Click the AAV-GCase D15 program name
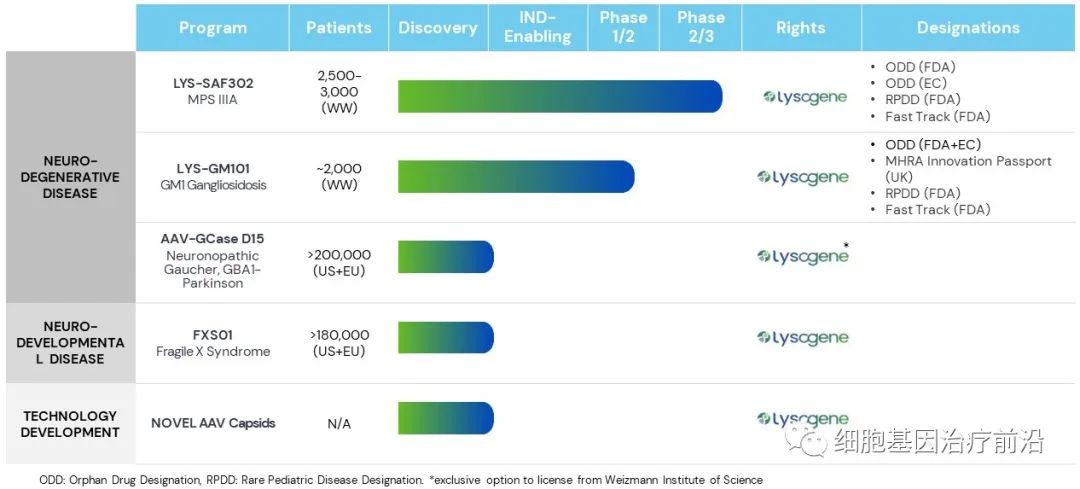Viewport: 1080px width, 489px height. pos(213,239)
